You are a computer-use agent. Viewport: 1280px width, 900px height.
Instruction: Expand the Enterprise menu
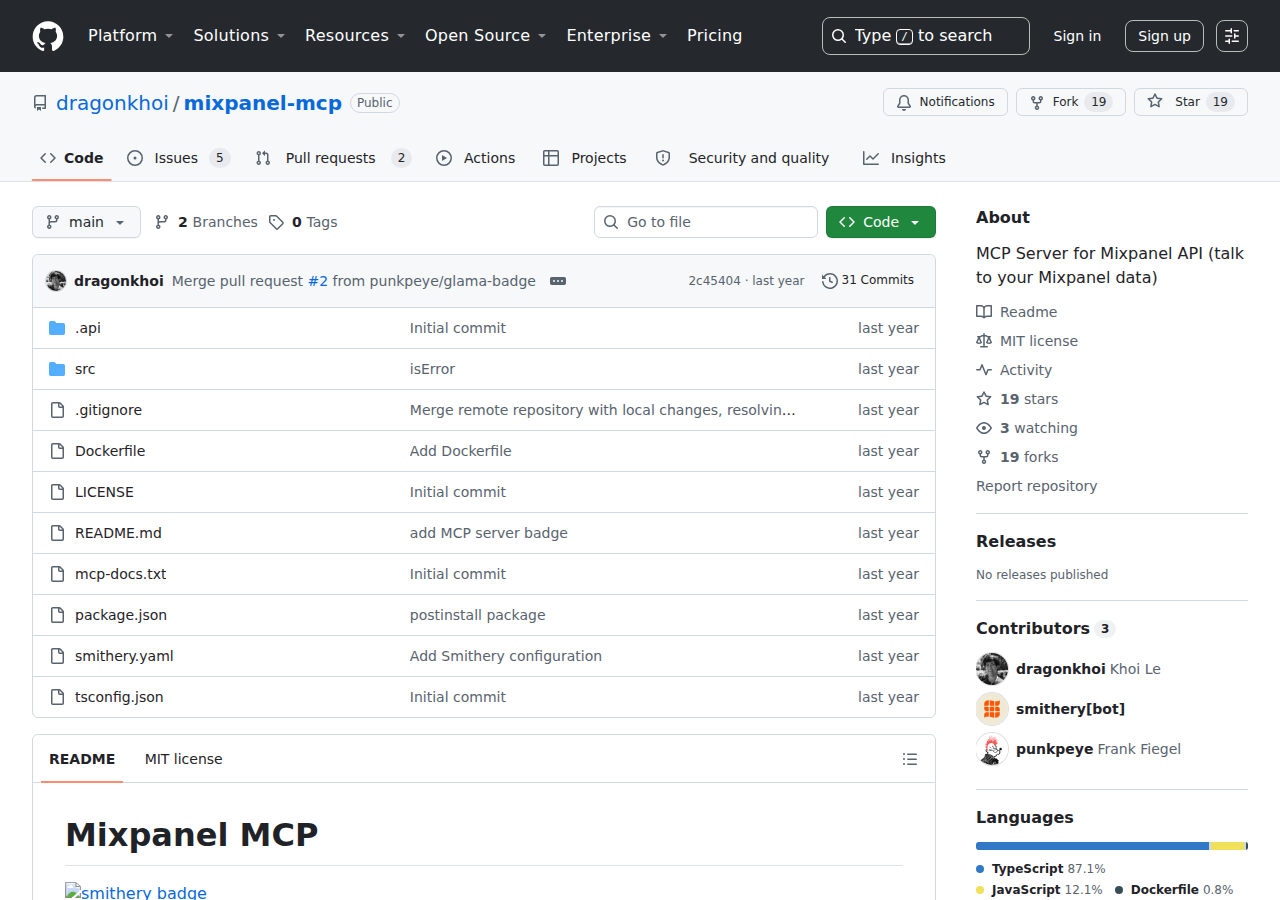[x=616, y=36]
